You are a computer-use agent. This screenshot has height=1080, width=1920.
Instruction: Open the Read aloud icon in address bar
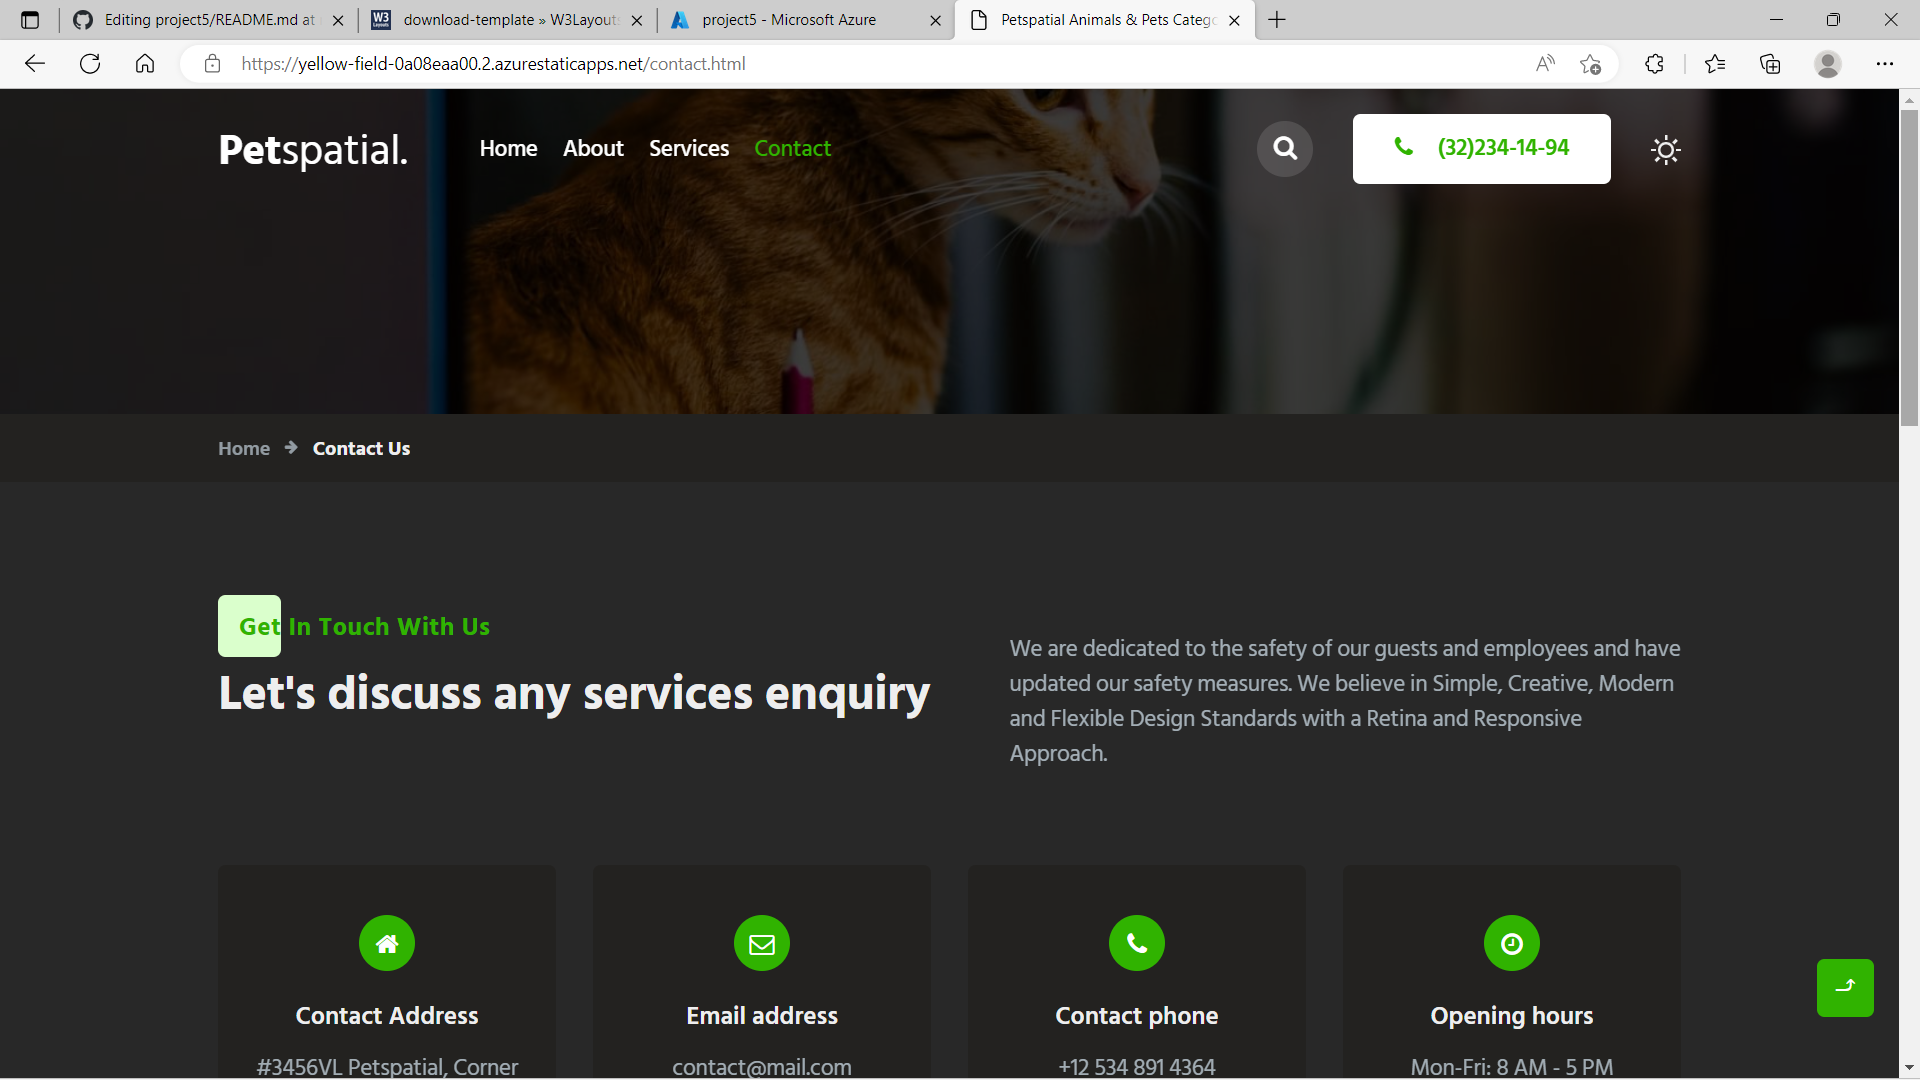coord(1545,64)
